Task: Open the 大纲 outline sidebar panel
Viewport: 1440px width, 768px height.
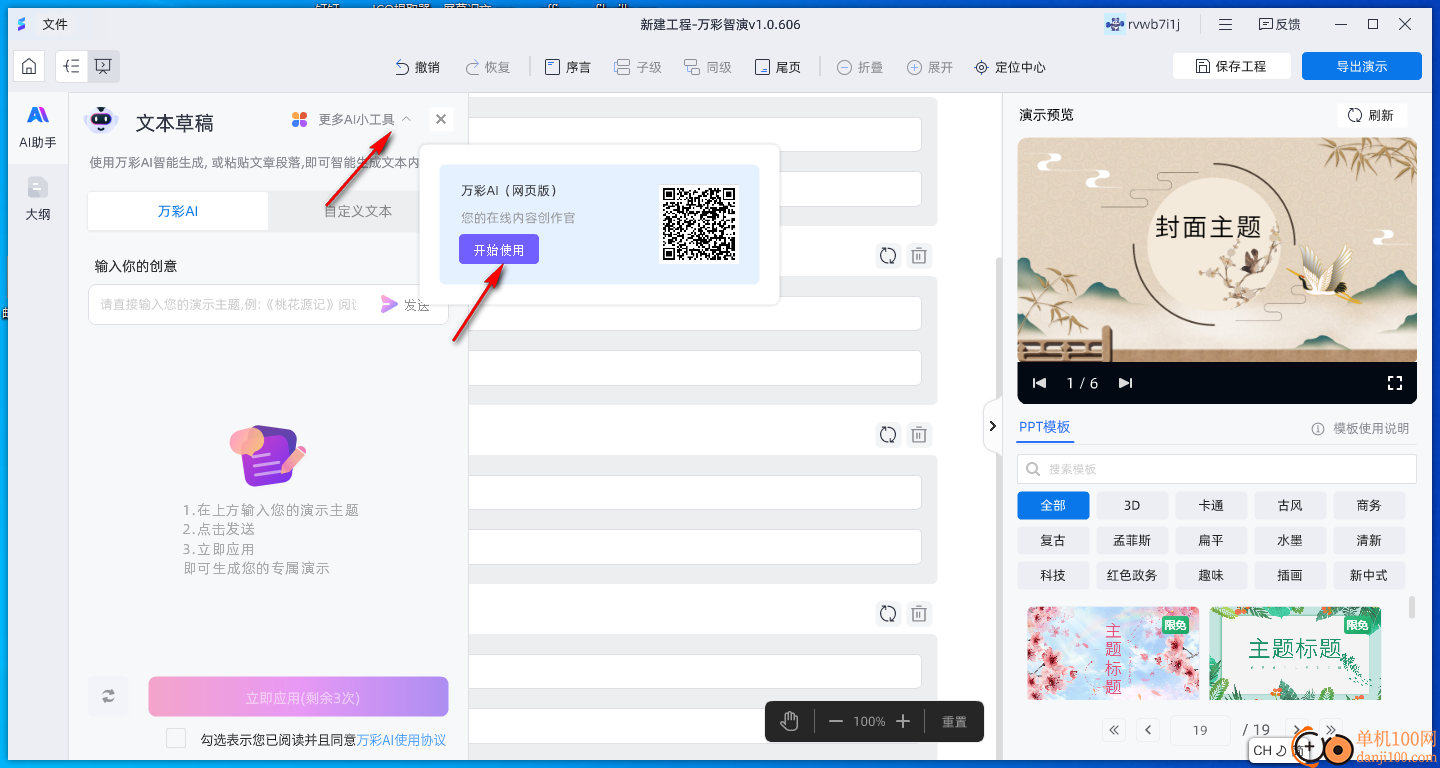Action: tap(38, 199)
